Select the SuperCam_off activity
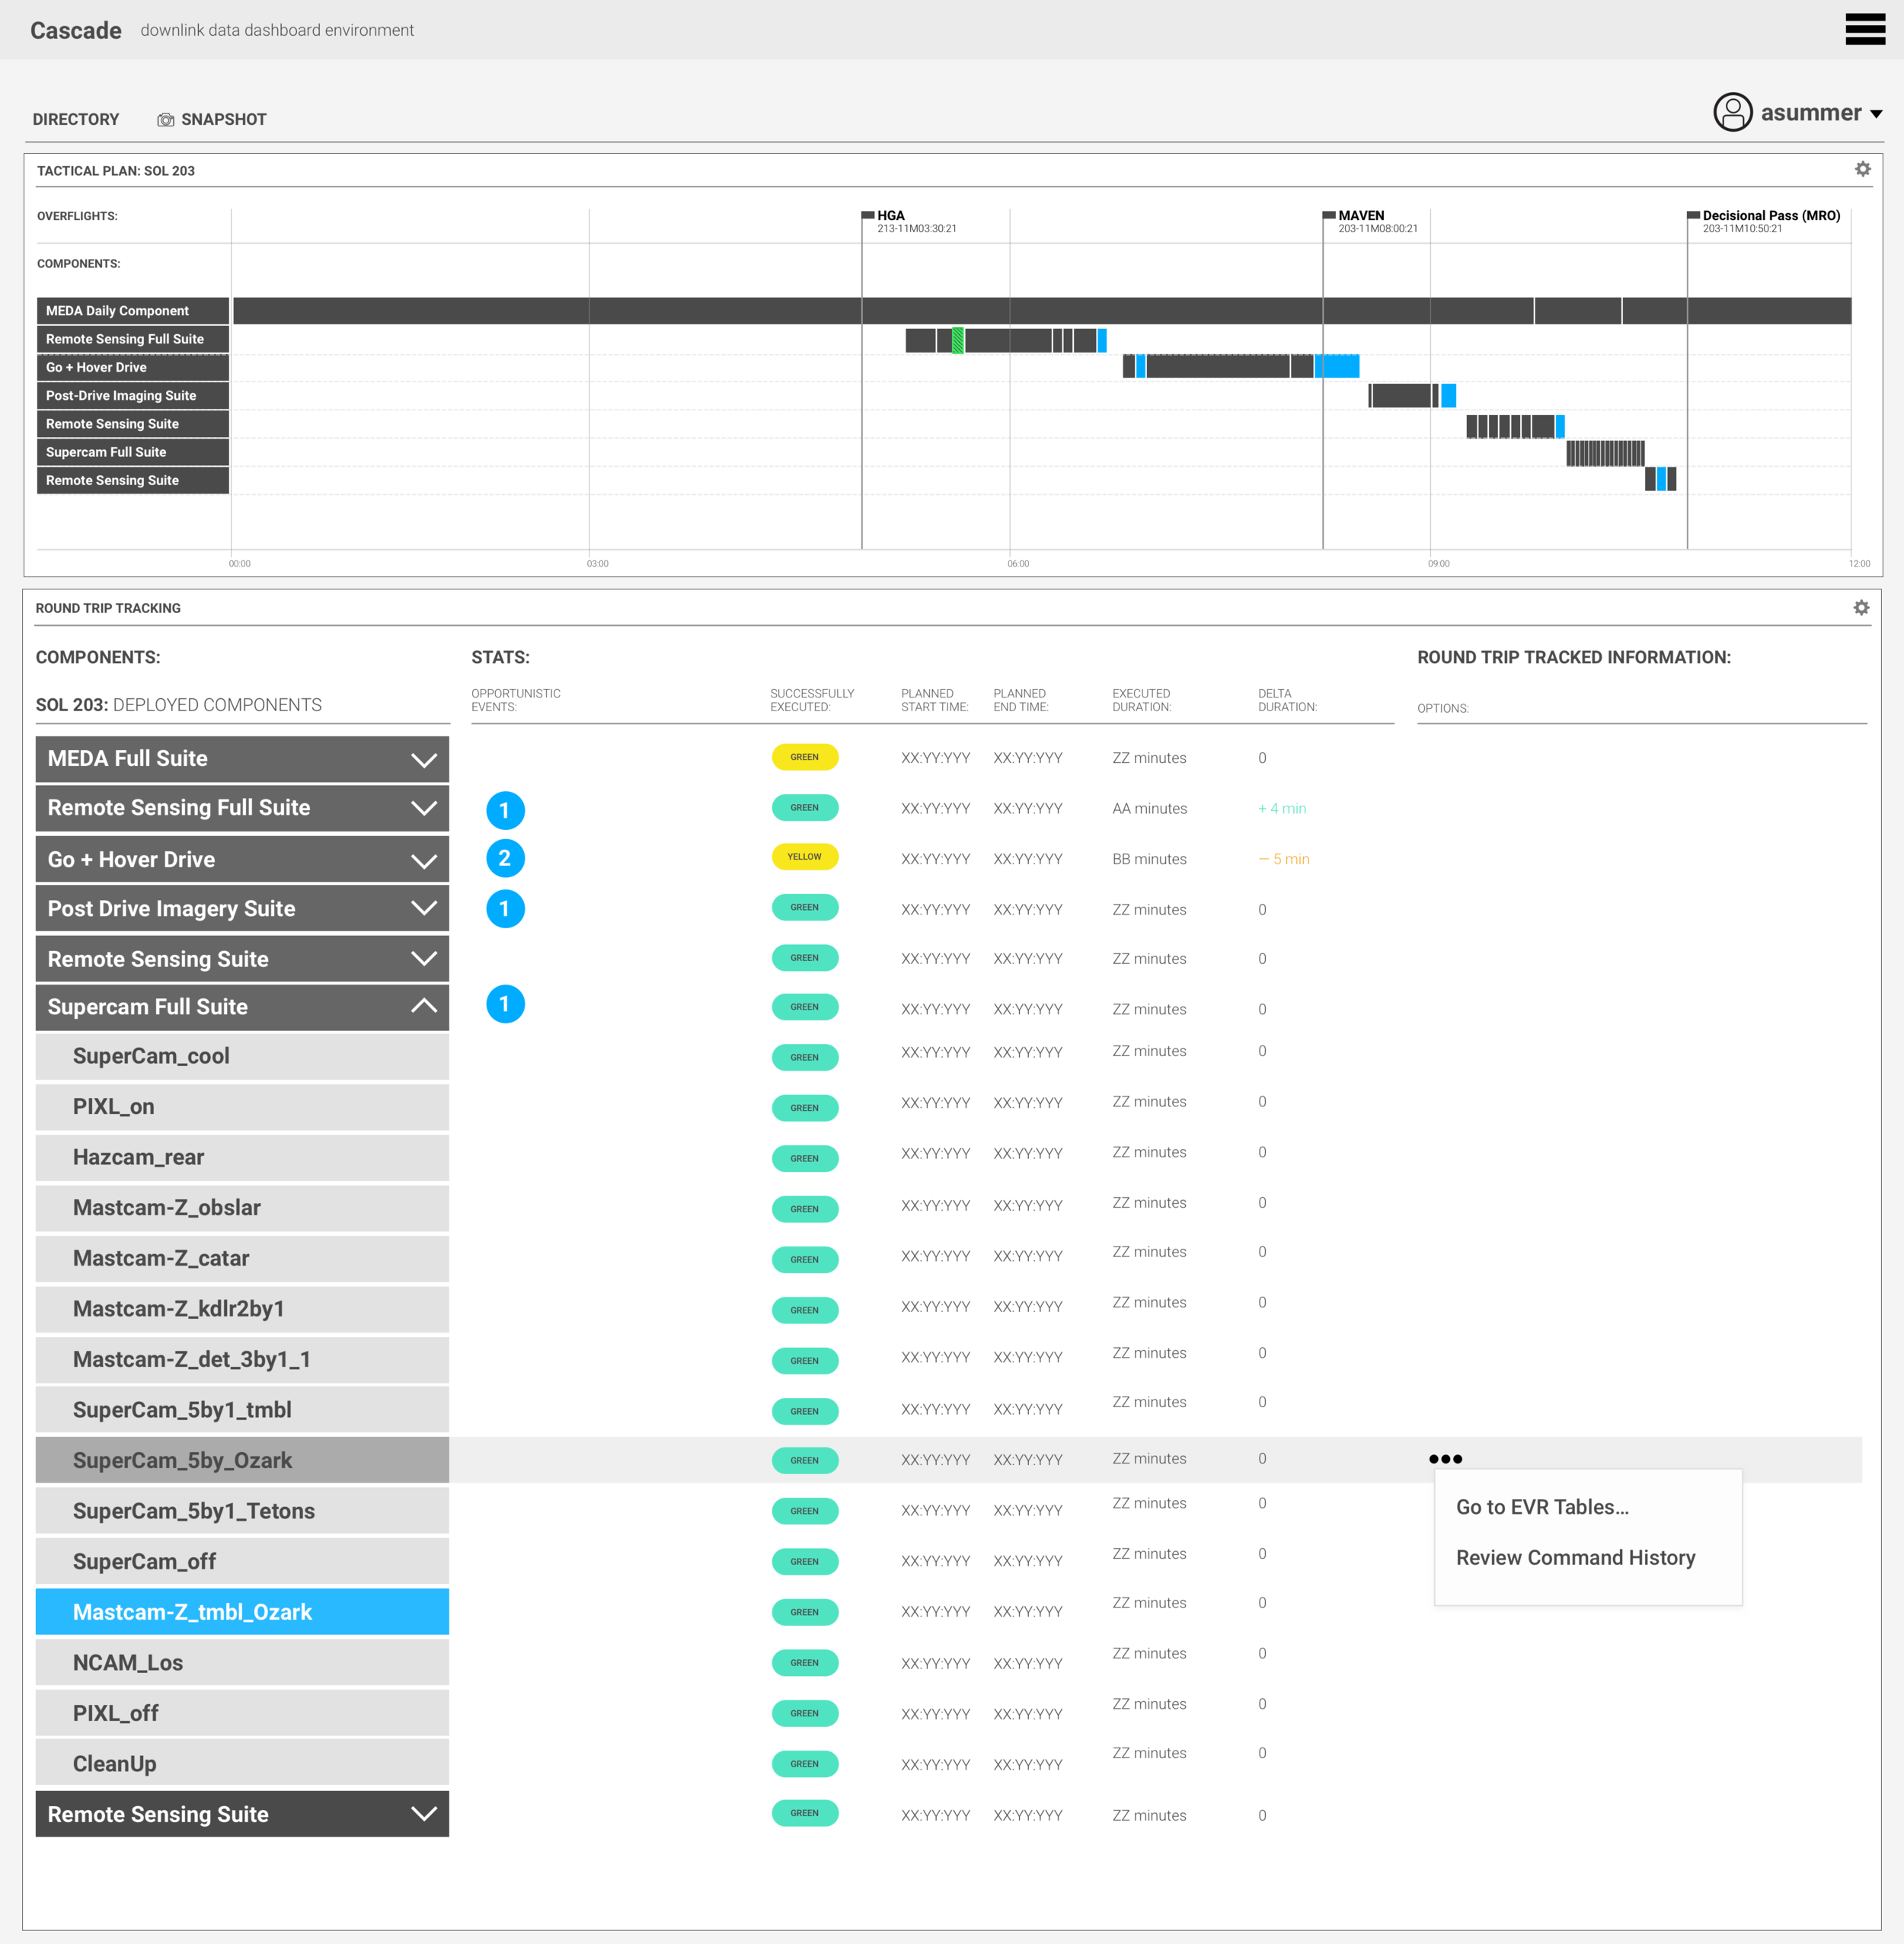This screenshot has width=1904, height=1944. click(x=242, y=1562)
